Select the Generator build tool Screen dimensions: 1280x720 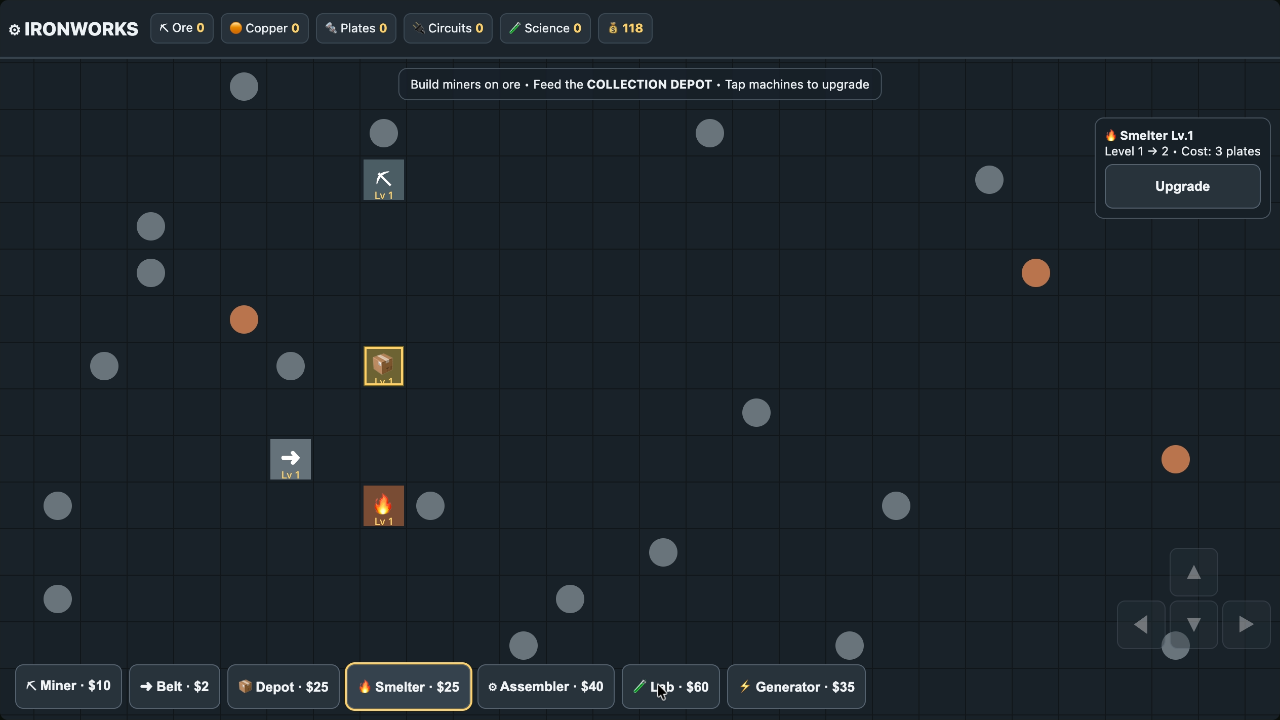tap(796, 686)
